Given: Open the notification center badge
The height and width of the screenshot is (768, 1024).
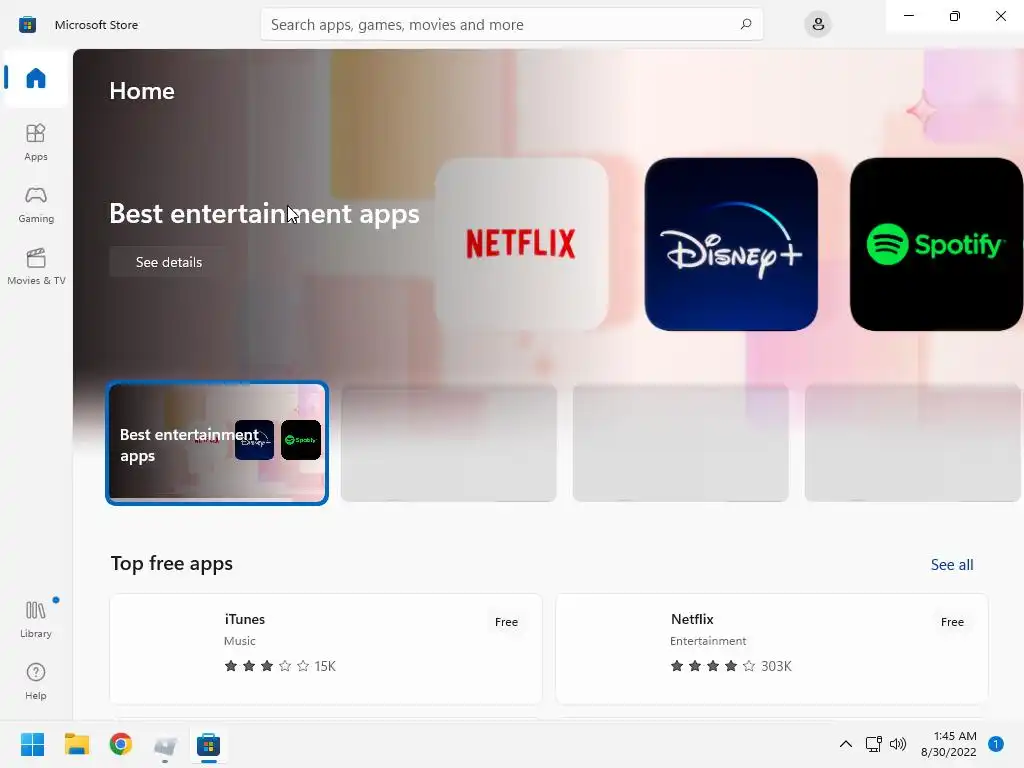Looking at the screenshot, I should pyautogui.click(x=996, y=744).
